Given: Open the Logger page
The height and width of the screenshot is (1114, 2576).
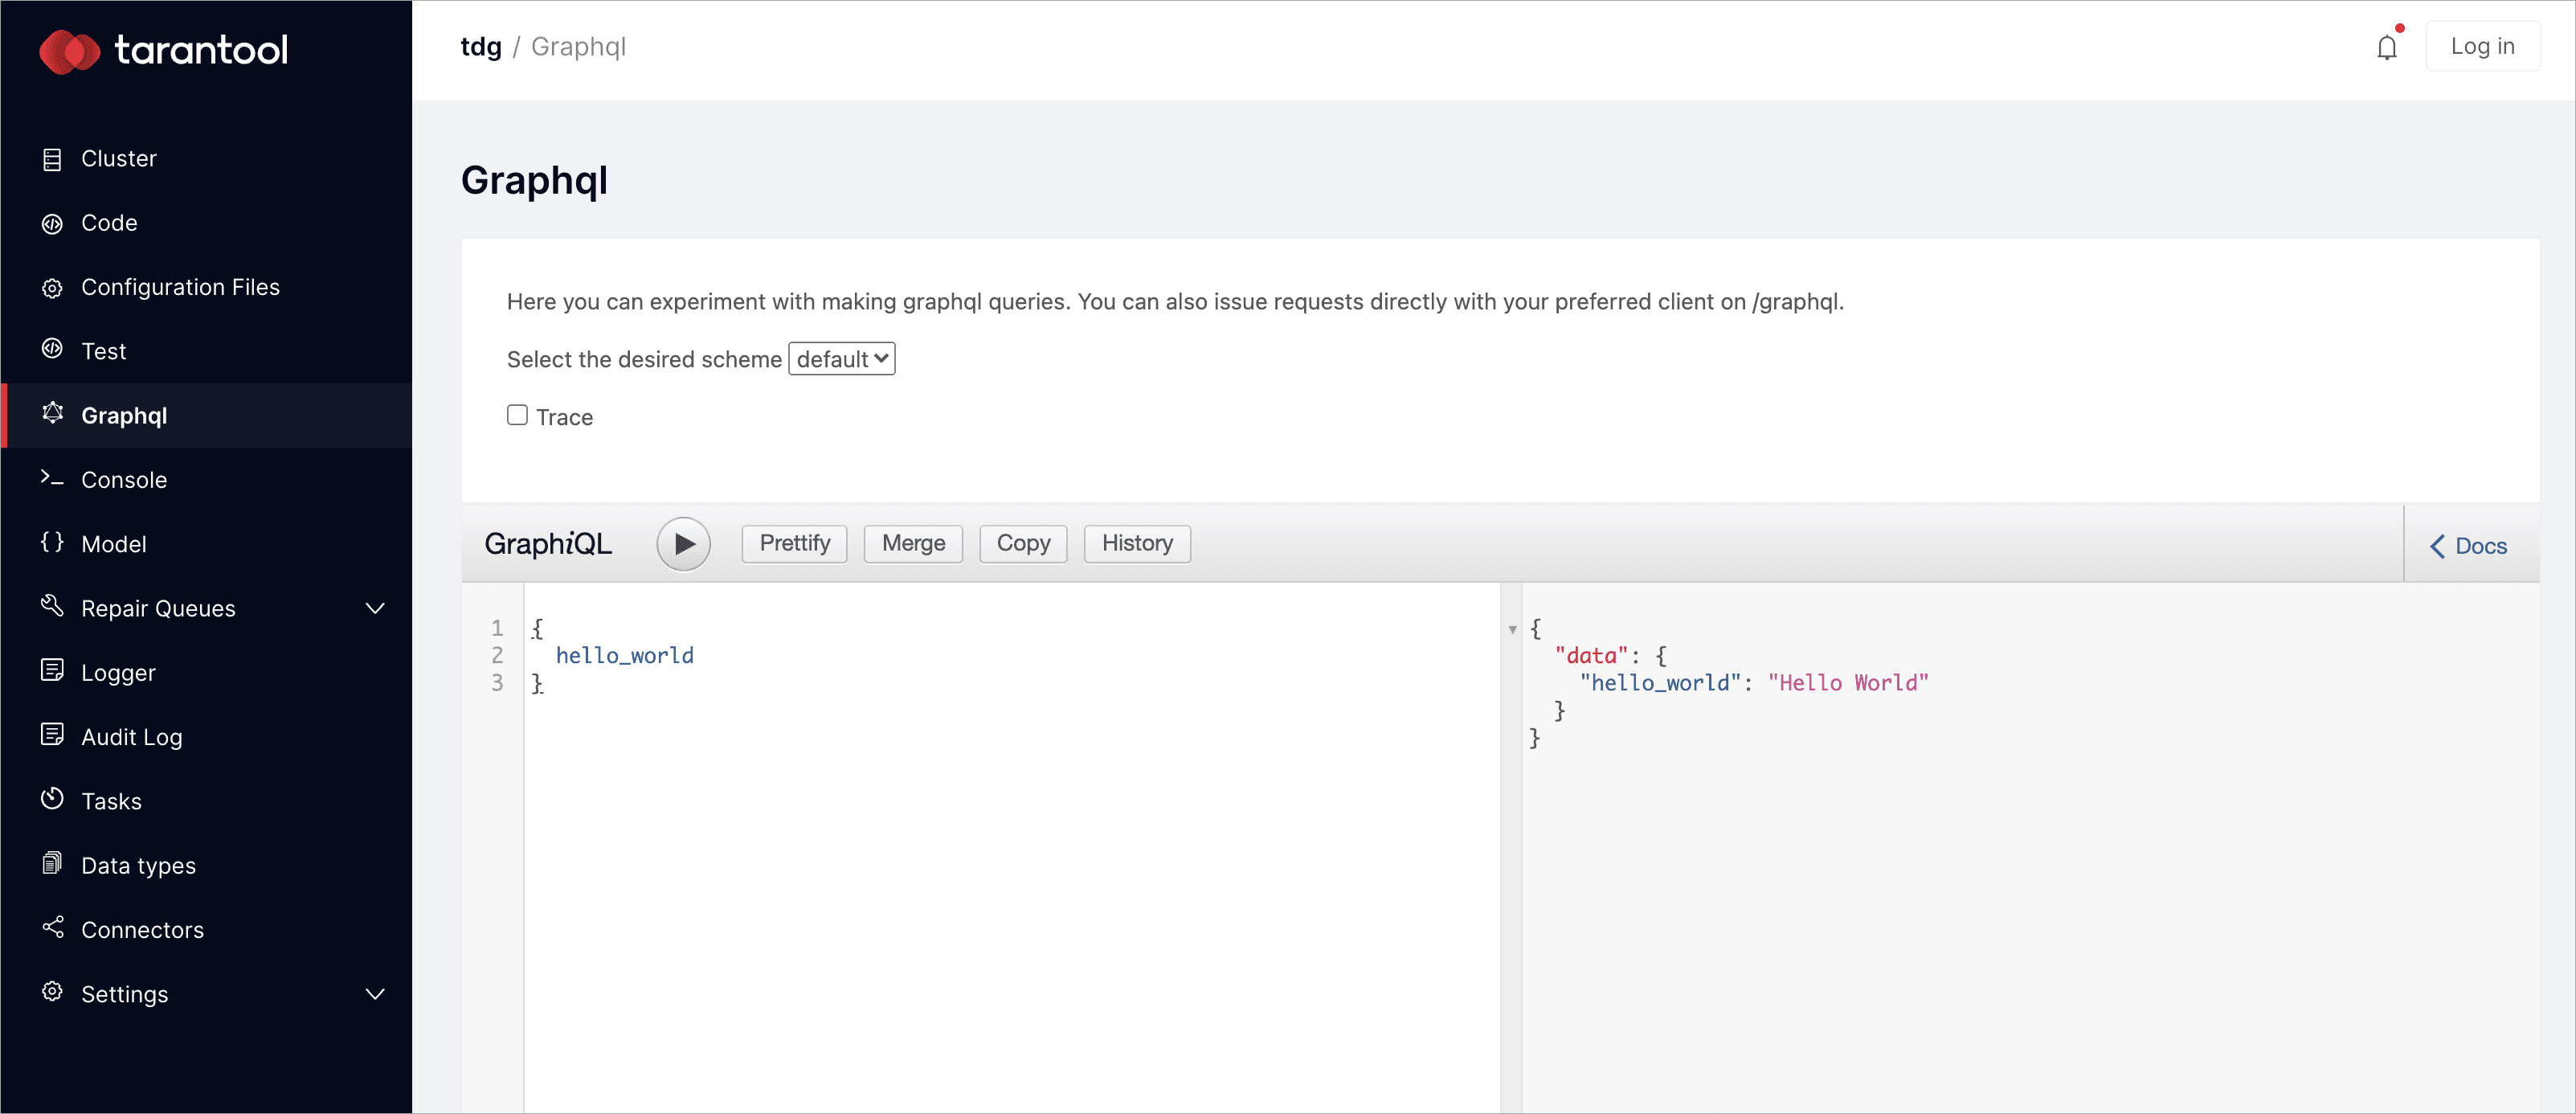Looking at the screenshot, I should 207,673.
